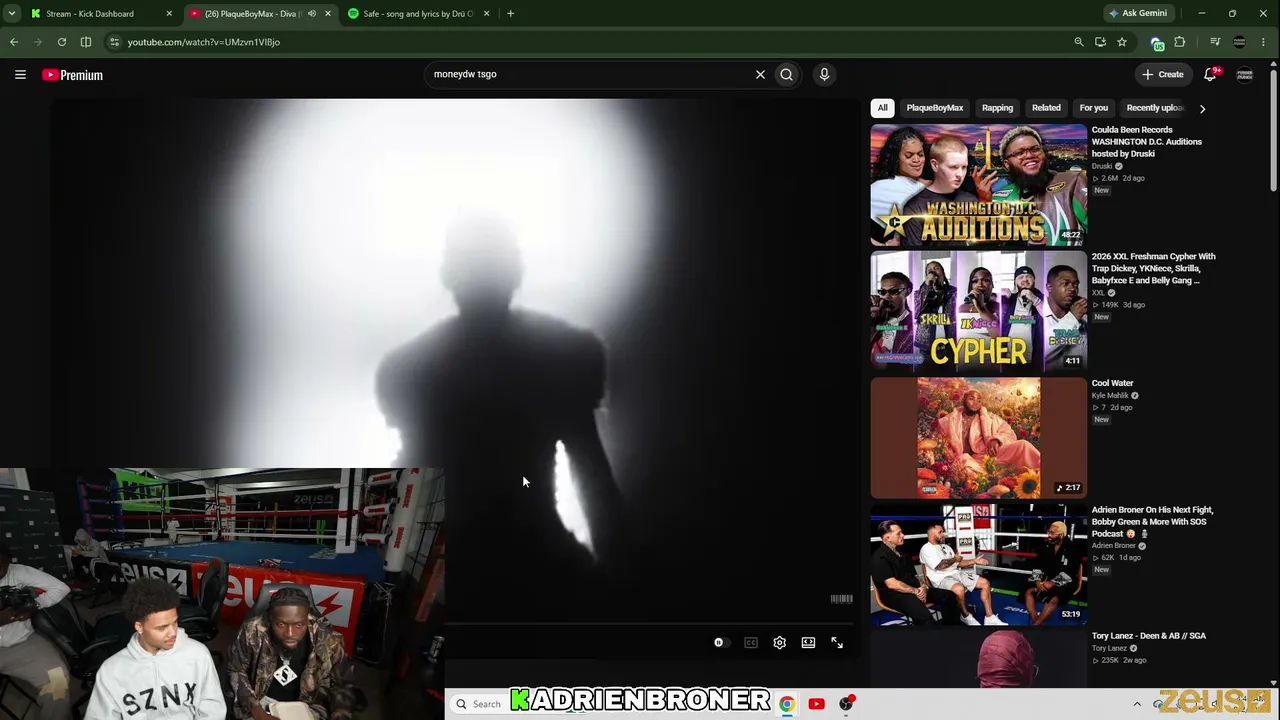Viewport: 1280px width, 720px height.
Task: Open video player settings gear
Action: [780, 643]
